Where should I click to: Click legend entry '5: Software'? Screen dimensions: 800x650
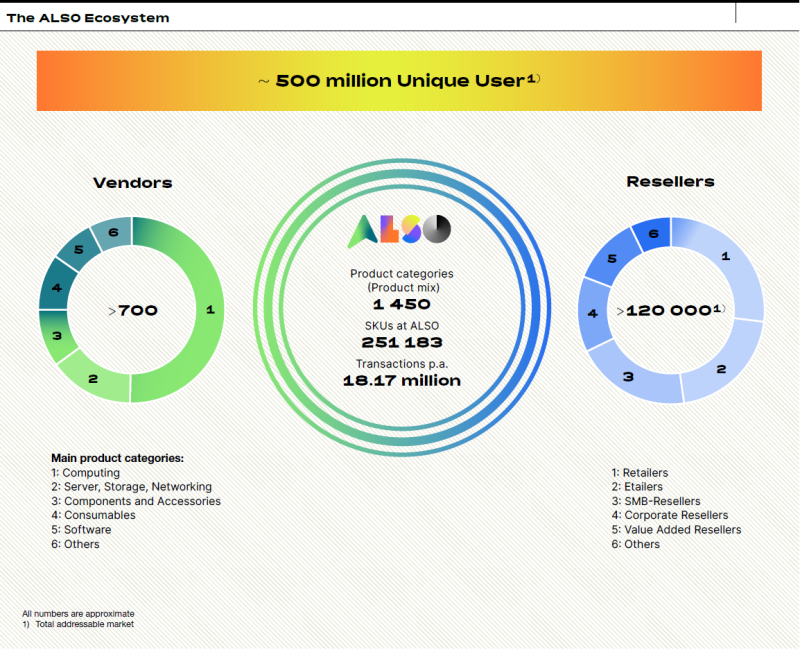pos(81,530)
